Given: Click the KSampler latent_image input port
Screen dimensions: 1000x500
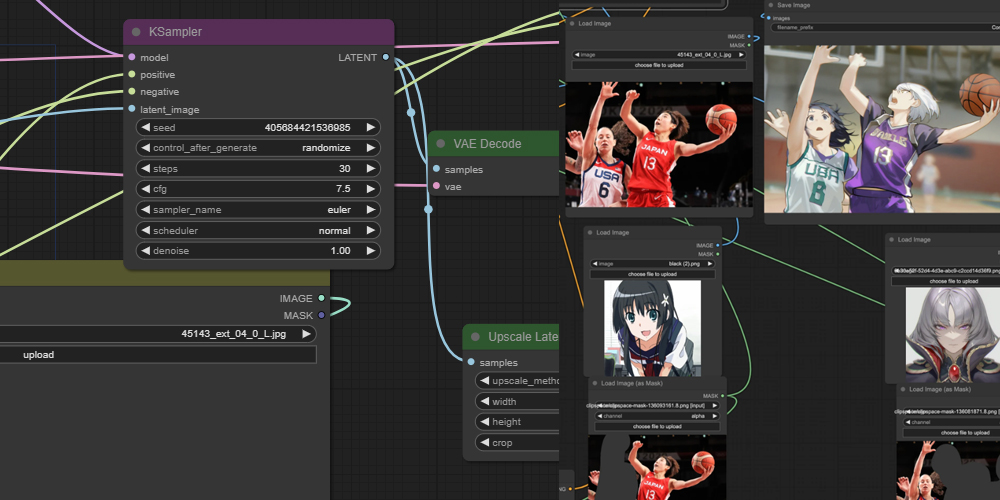Looking at the screenshot, I should tap(131, 108).
